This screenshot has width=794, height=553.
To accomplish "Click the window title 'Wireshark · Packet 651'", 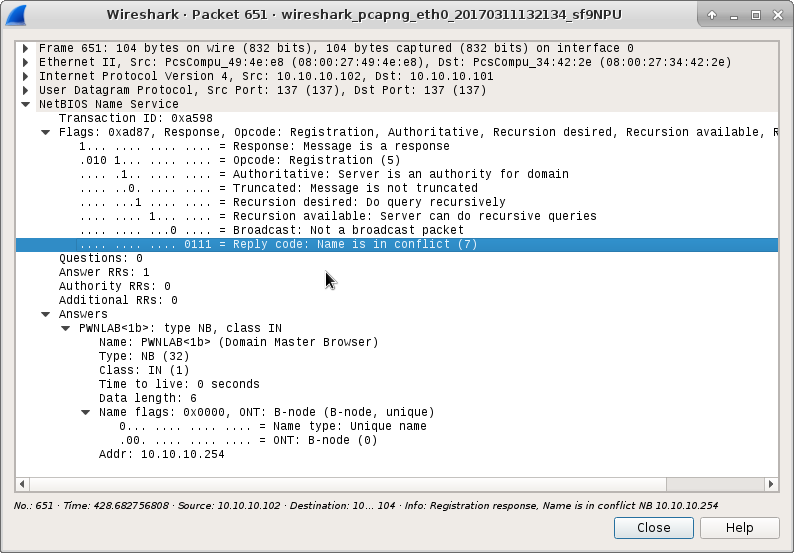I will [364, 15].
